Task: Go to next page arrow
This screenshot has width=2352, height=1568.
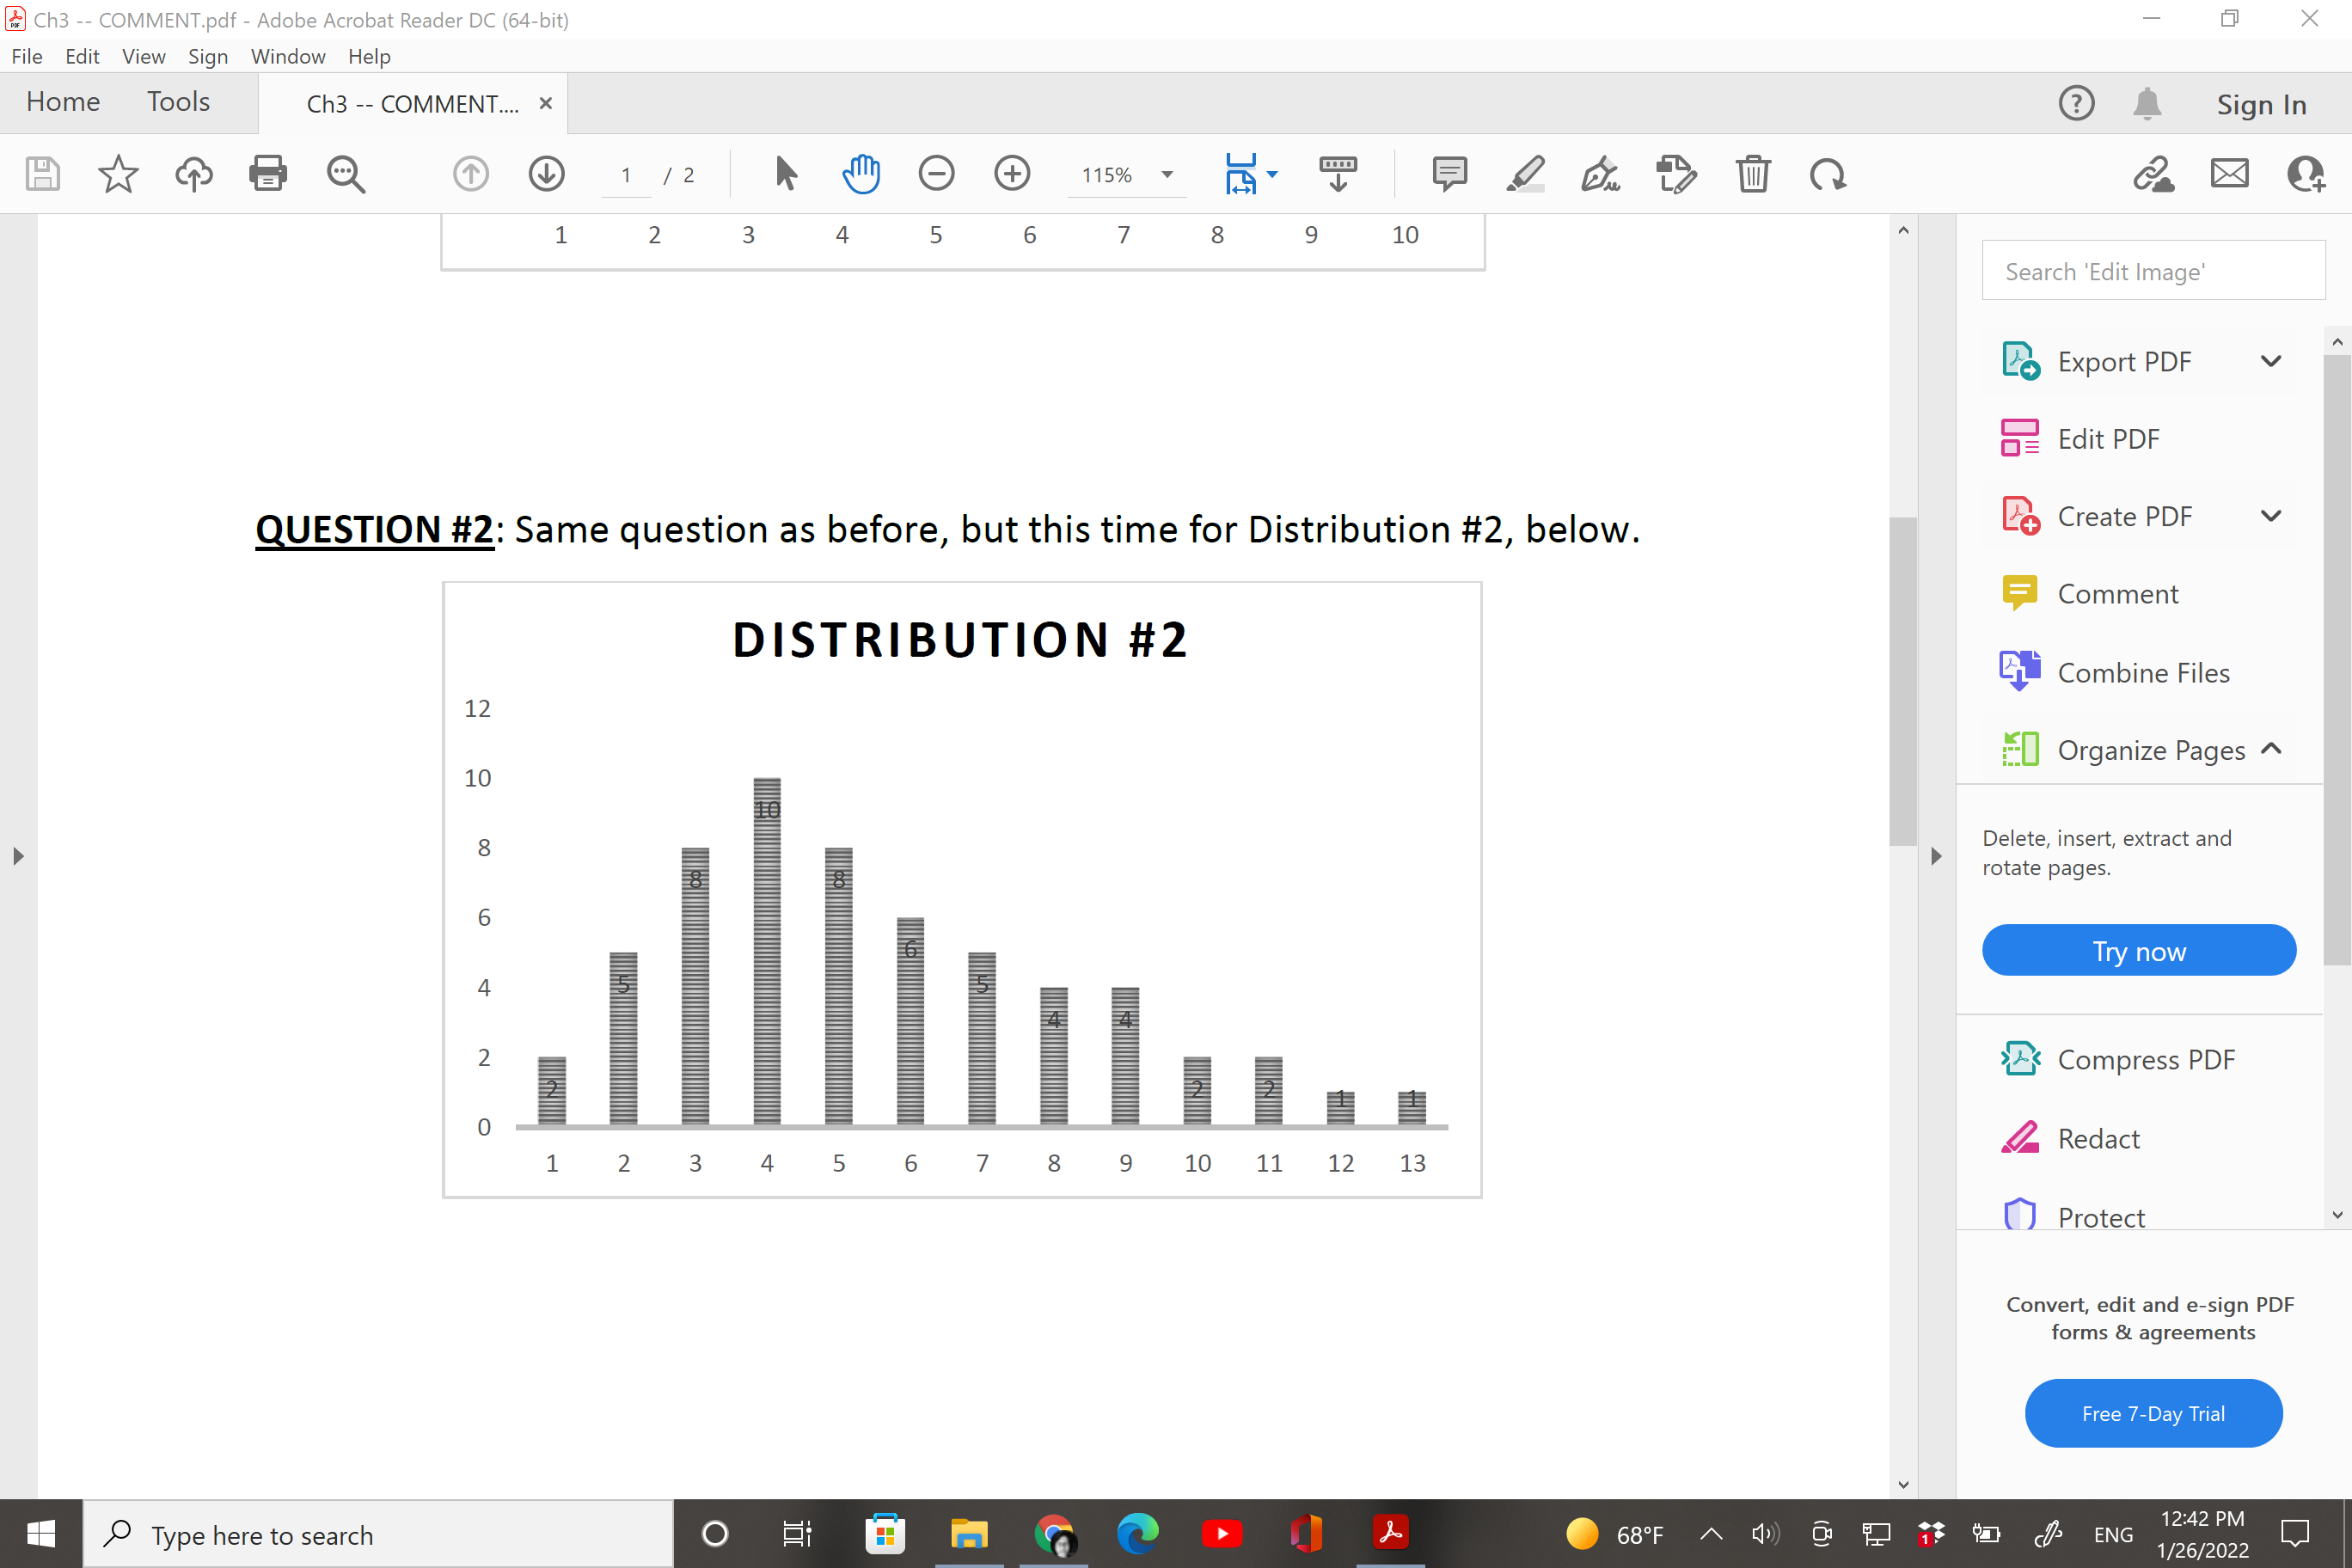Action: pyautogui.click(x=546, y=174)
